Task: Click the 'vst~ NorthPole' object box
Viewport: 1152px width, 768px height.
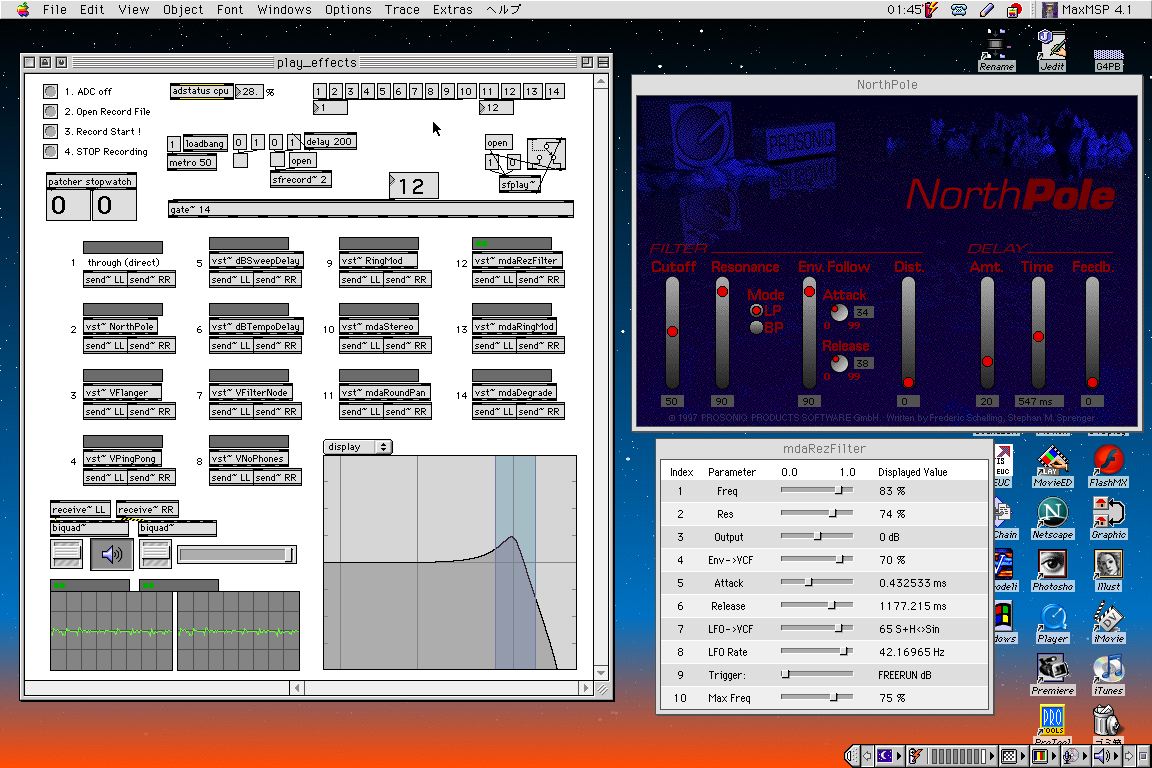Action: pos(120,327)
